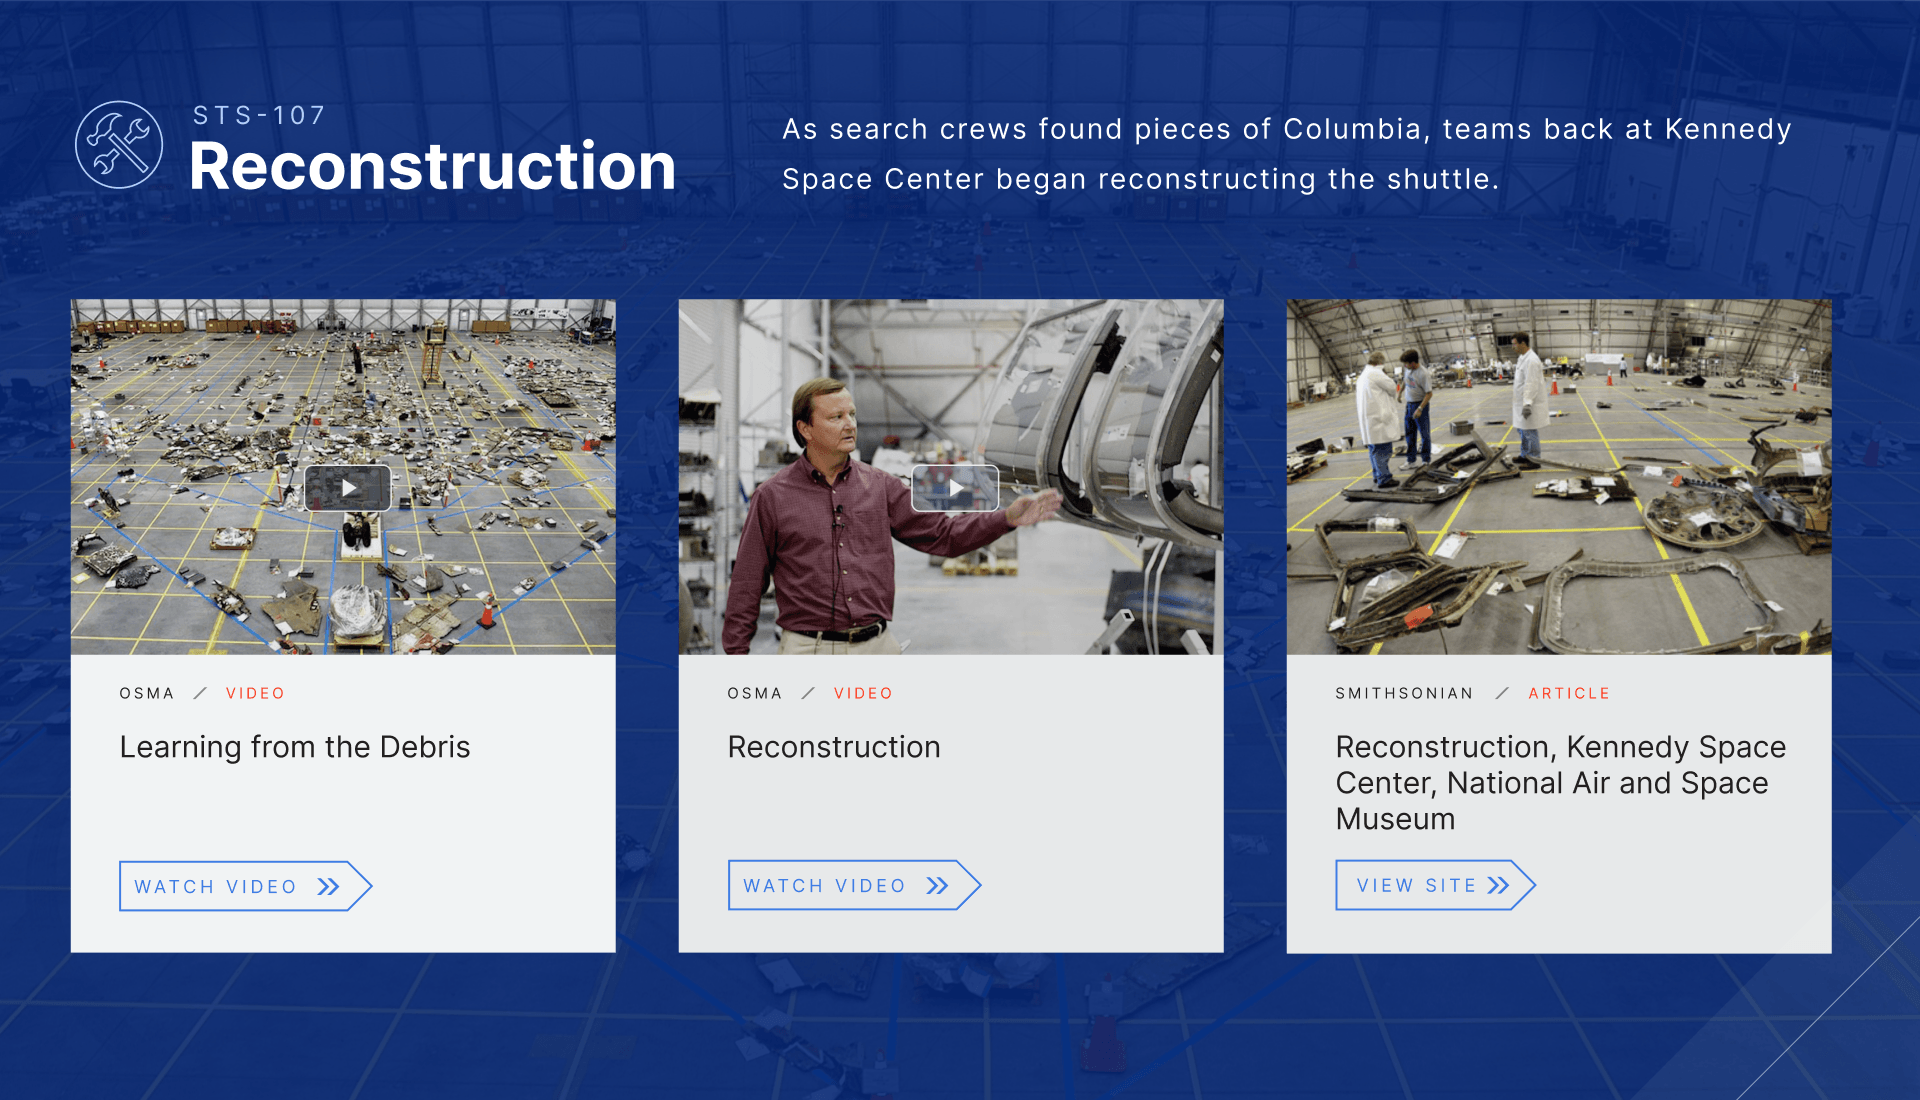Click the View Site button
1920x1100 pixels.
click(x=1435, y=885)
